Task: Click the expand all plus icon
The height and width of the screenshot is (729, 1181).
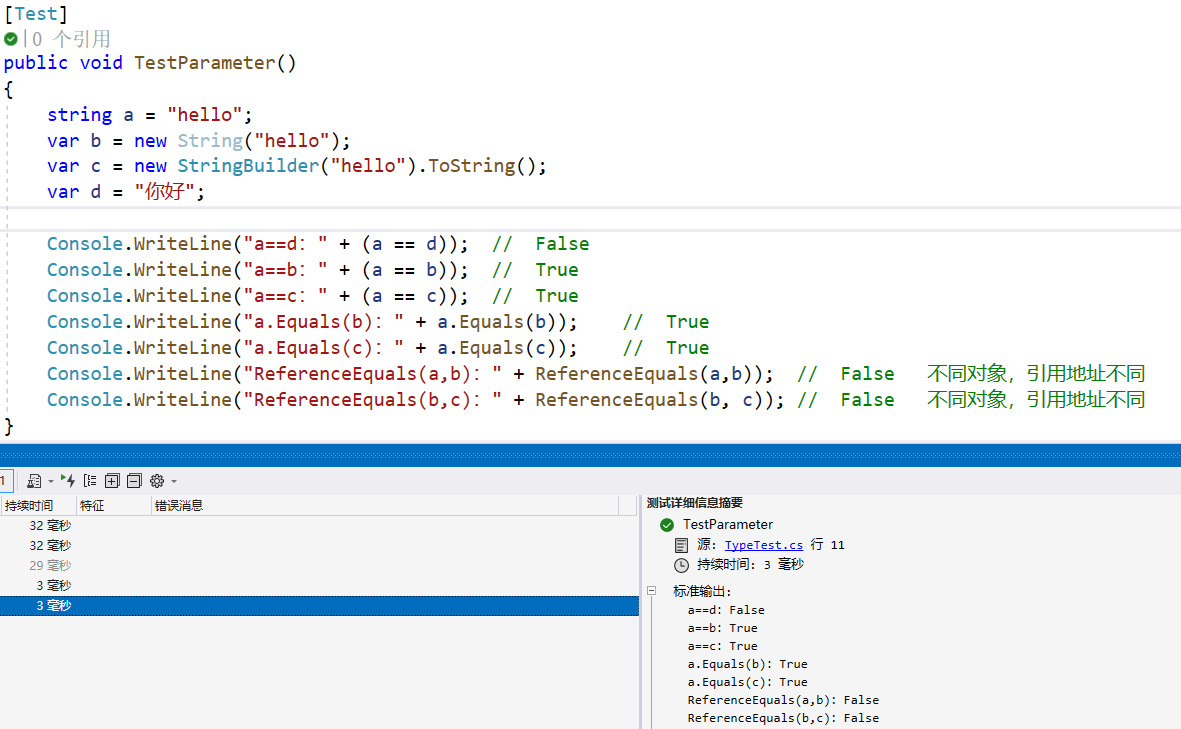Action: point(112,481)
